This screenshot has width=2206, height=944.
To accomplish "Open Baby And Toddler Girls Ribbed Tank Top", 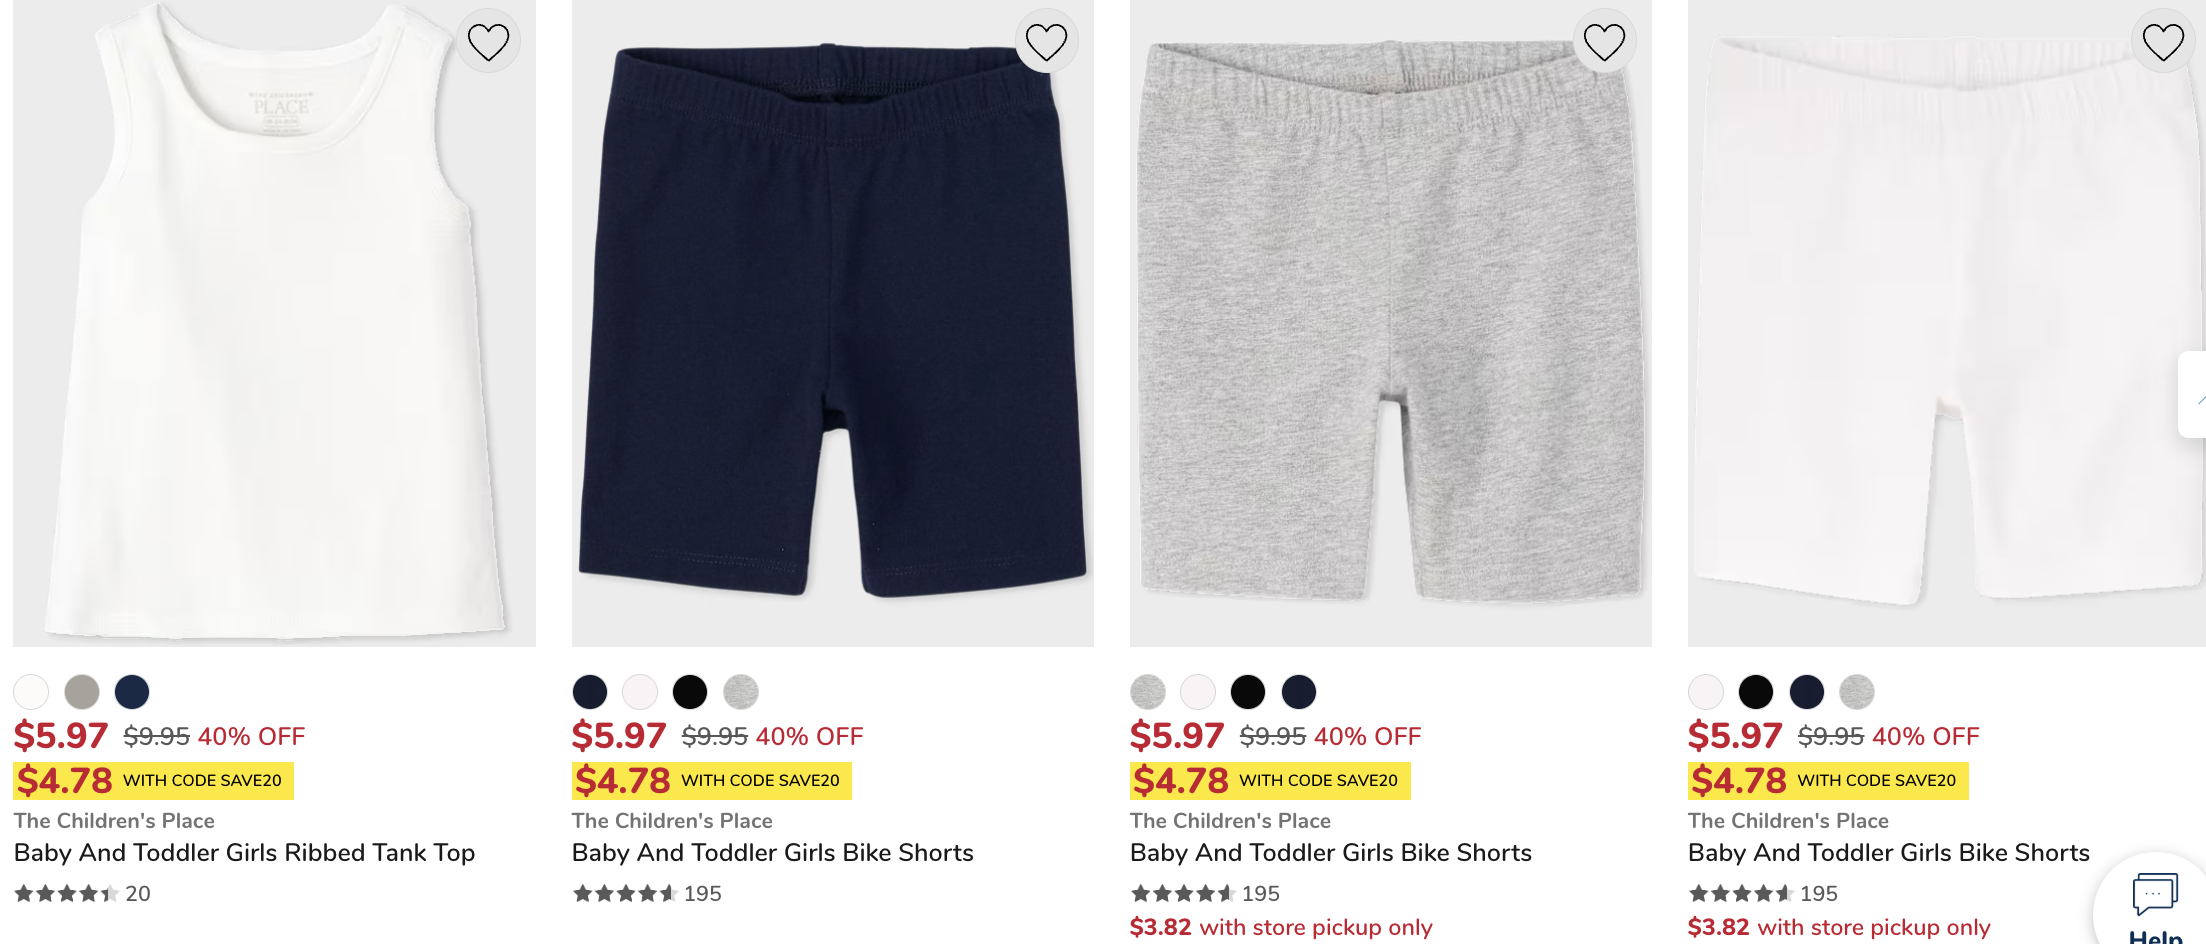I will pyautogui.click(x=244, y=853).
